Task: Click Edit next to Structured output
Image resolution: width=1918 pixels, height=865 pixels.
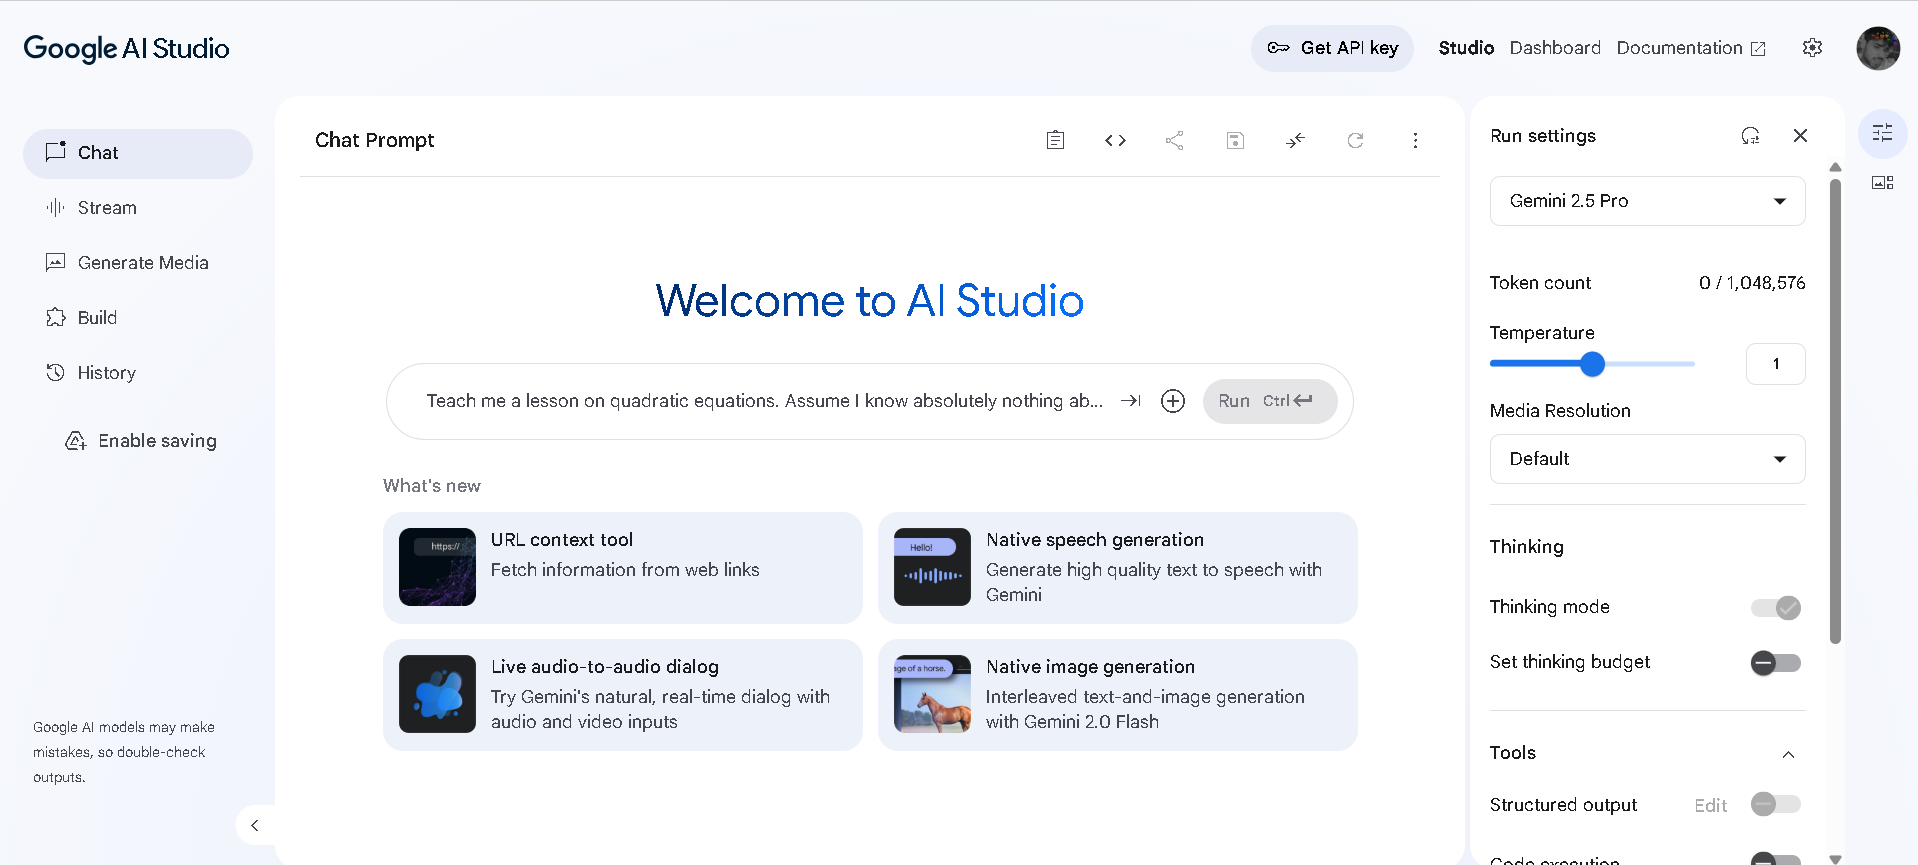Action: pyautogui.click(x=1710, y=805)
